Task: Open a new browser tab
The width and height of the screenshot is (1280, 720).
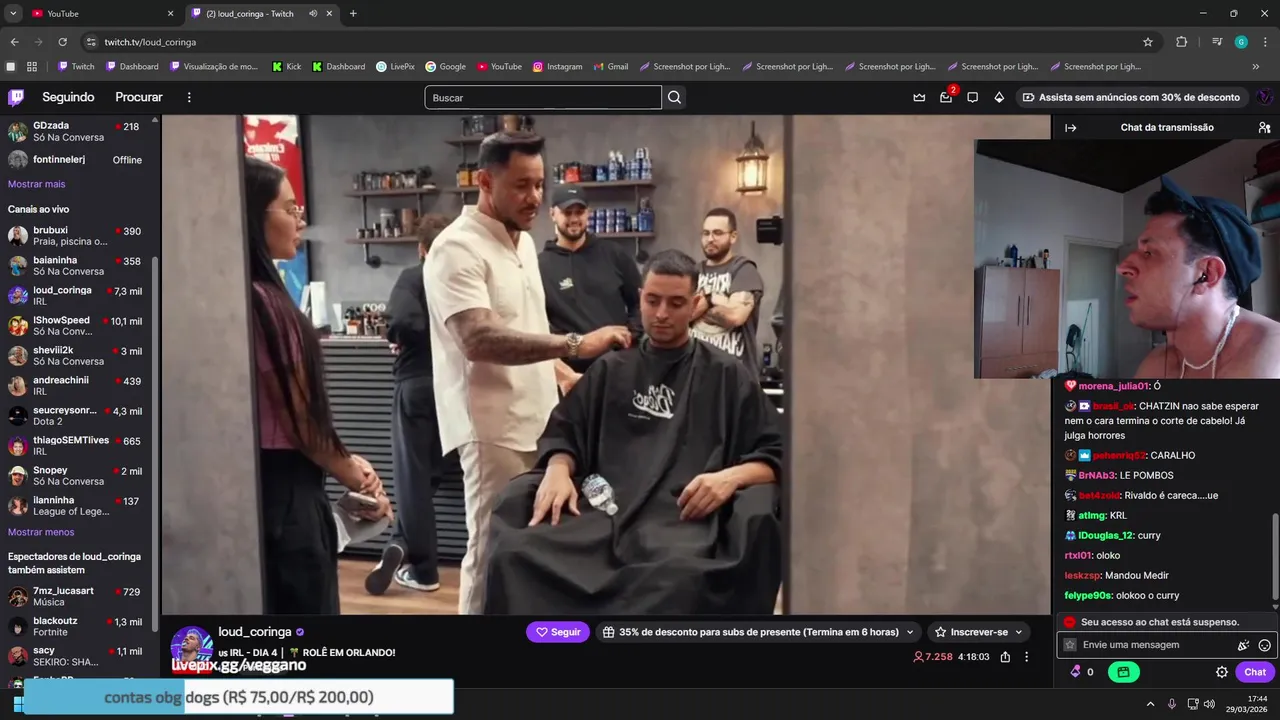Action: coord(353,14)
